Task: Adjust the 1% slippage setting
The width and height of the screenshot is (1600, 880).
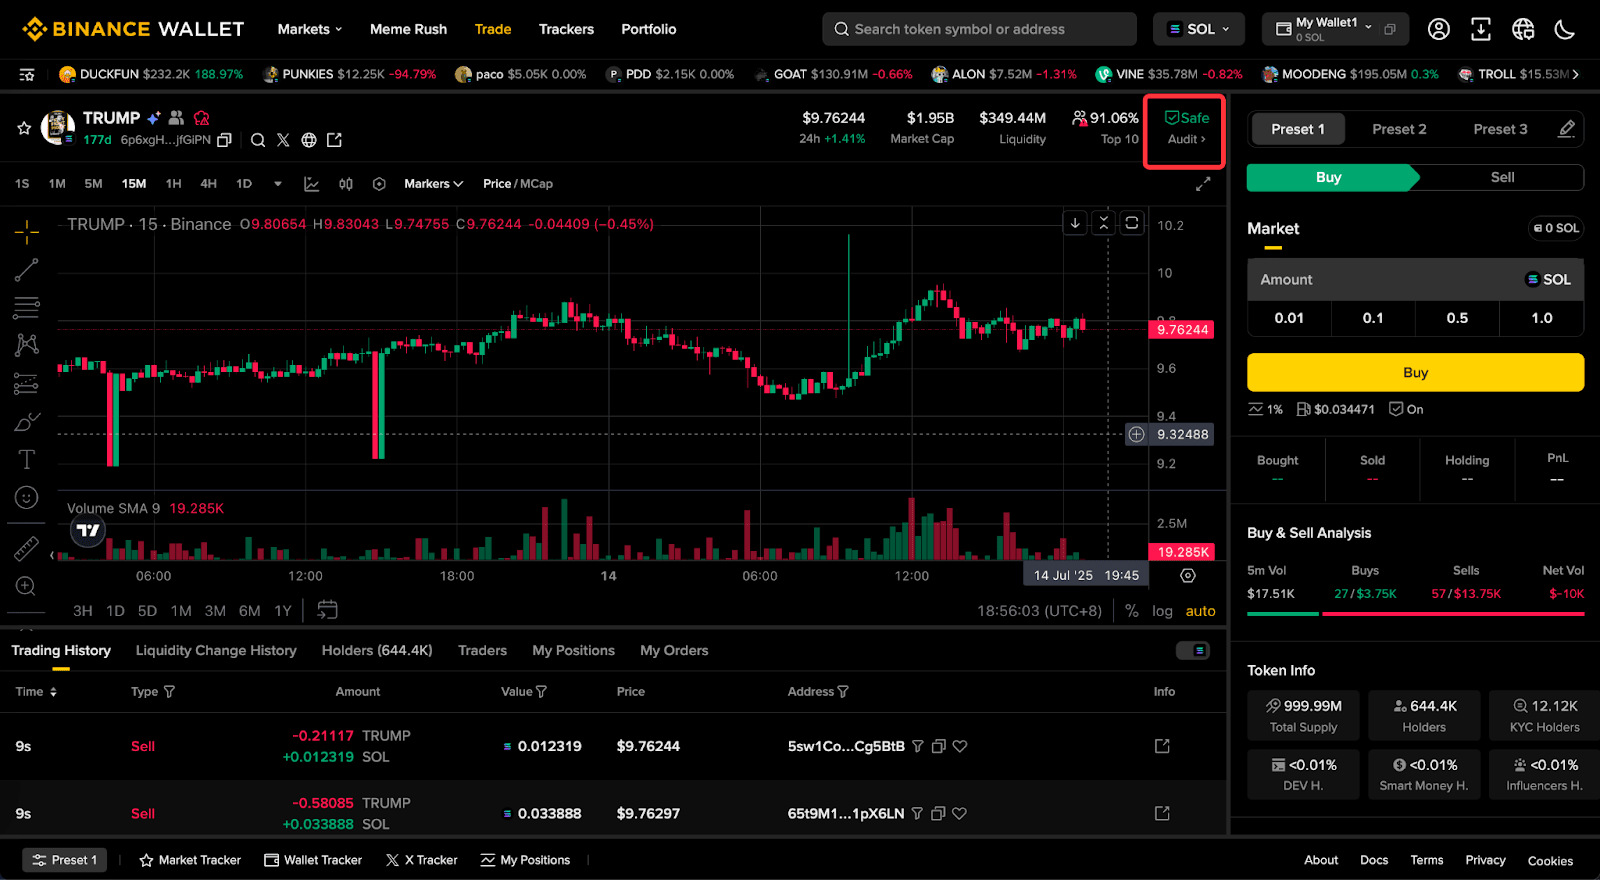Action: (1265, 409)
